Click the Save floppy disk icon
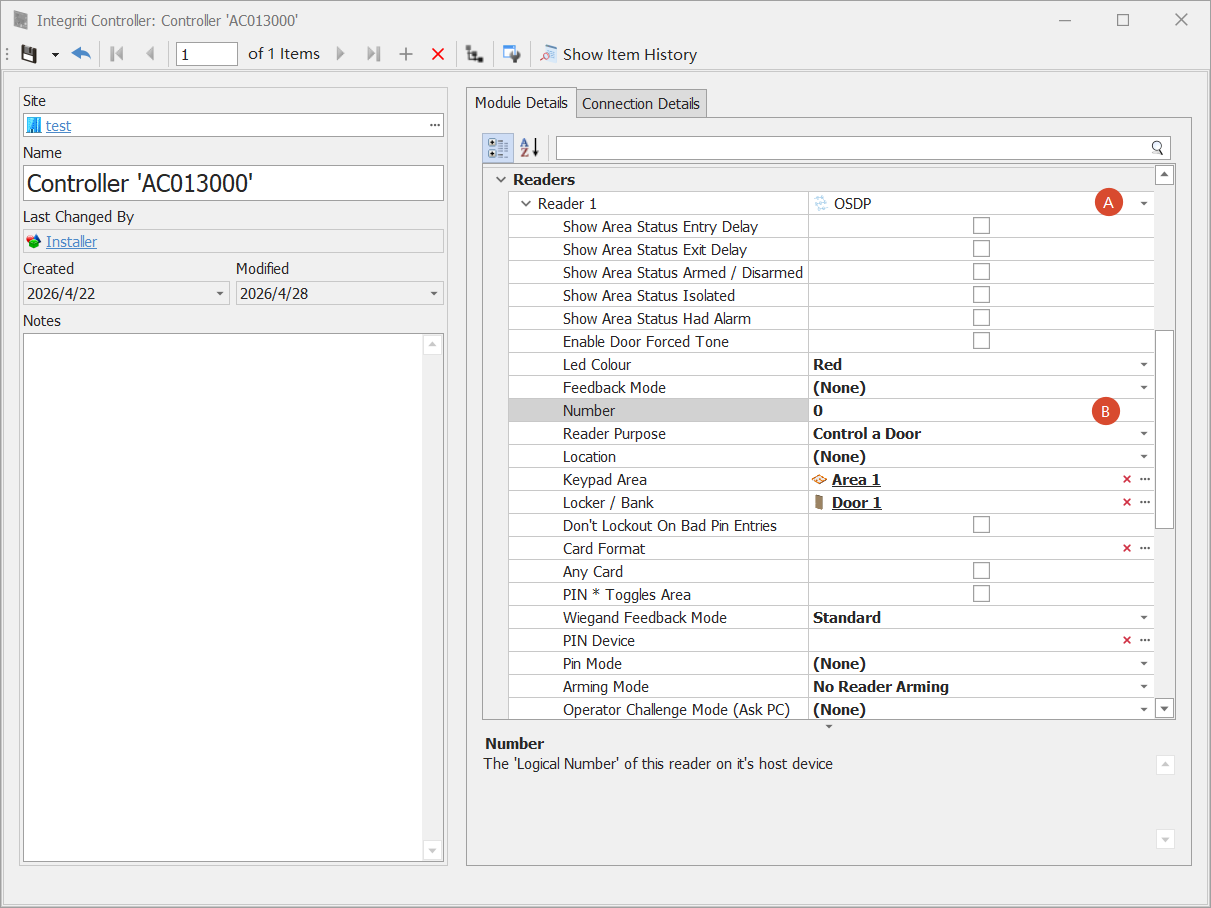The height and width of the screenshot is (908, 1211). click(x=29, y=54)
